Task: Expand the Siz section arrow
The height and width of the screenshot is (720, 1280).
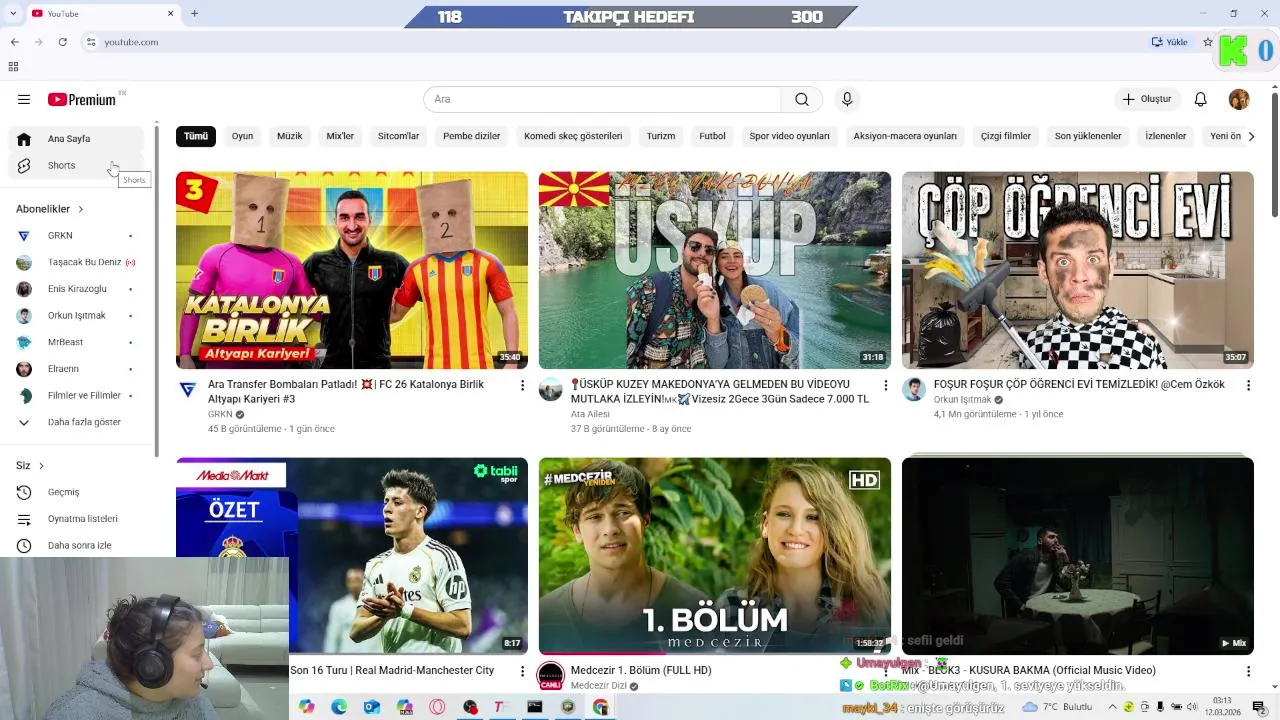Action: tap(41, 466)
